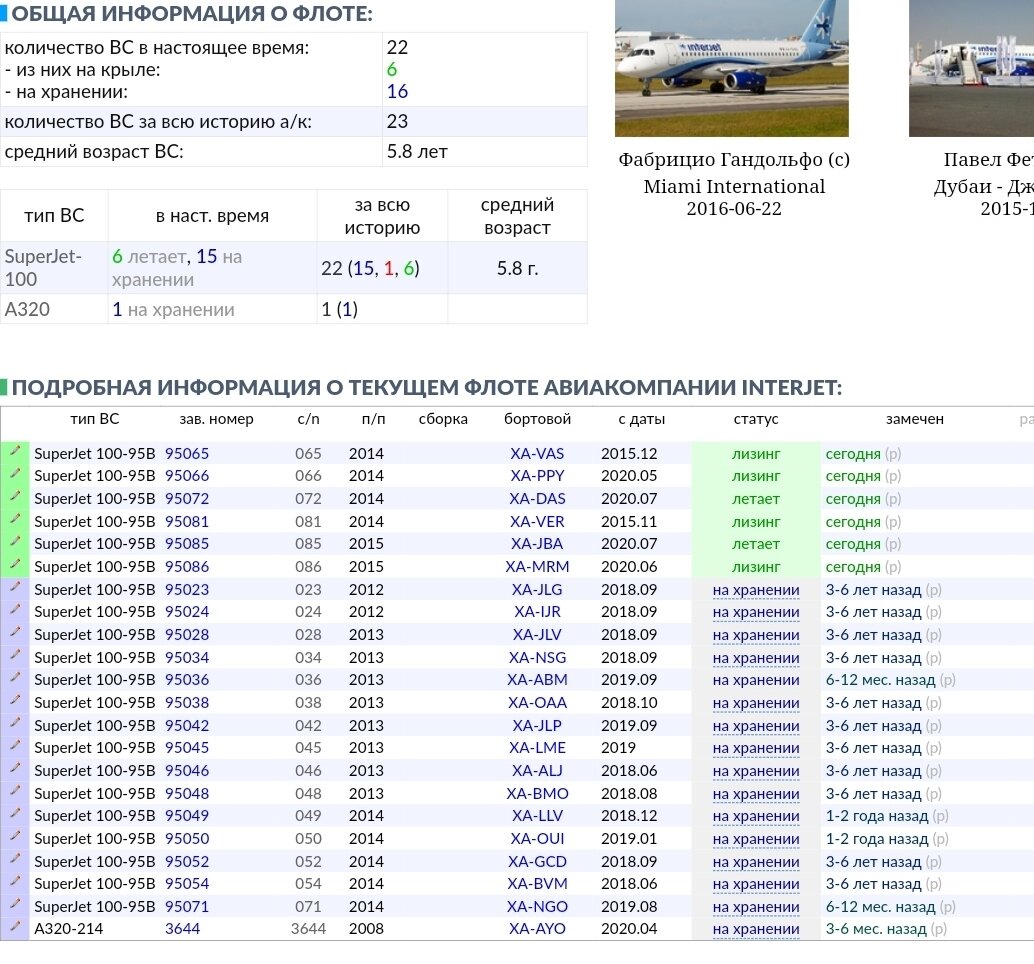The image size is (1034, 964).
Task: Click 'бортовой' column header
Action: [537, 419]
